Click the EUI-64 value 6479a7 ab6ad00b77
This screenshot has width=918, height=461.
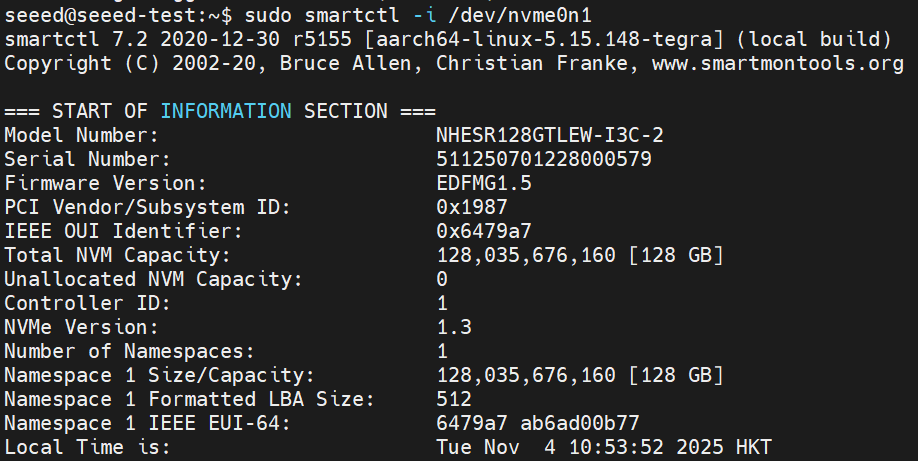pyautogui.click(x=538, y=423)
